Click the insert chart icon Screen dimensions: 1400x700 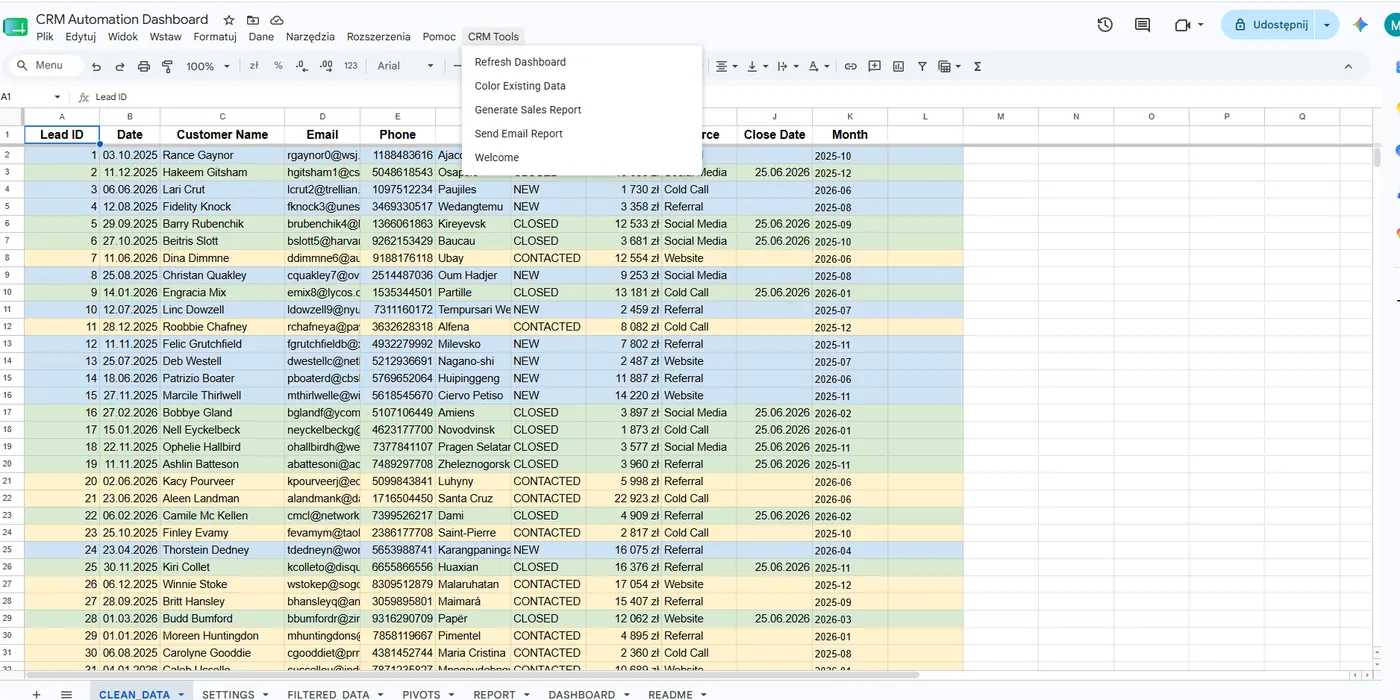tap(898, 66)
